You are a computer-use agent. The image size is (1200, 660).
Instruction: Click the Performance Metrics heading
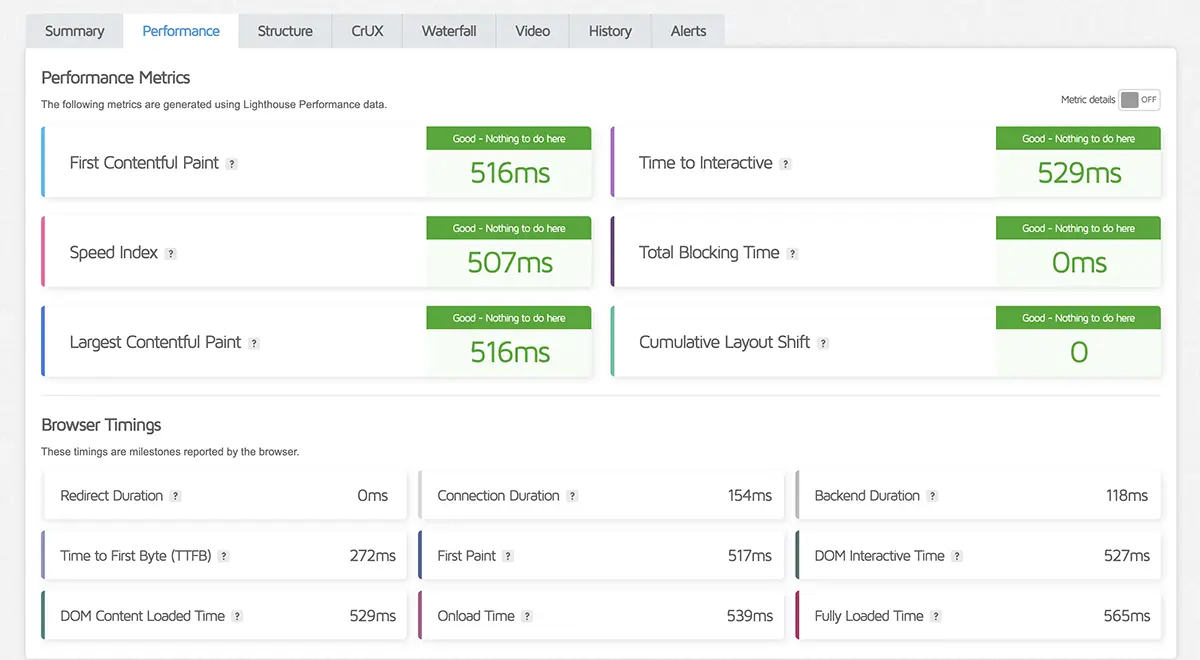(x=116, y=78)
